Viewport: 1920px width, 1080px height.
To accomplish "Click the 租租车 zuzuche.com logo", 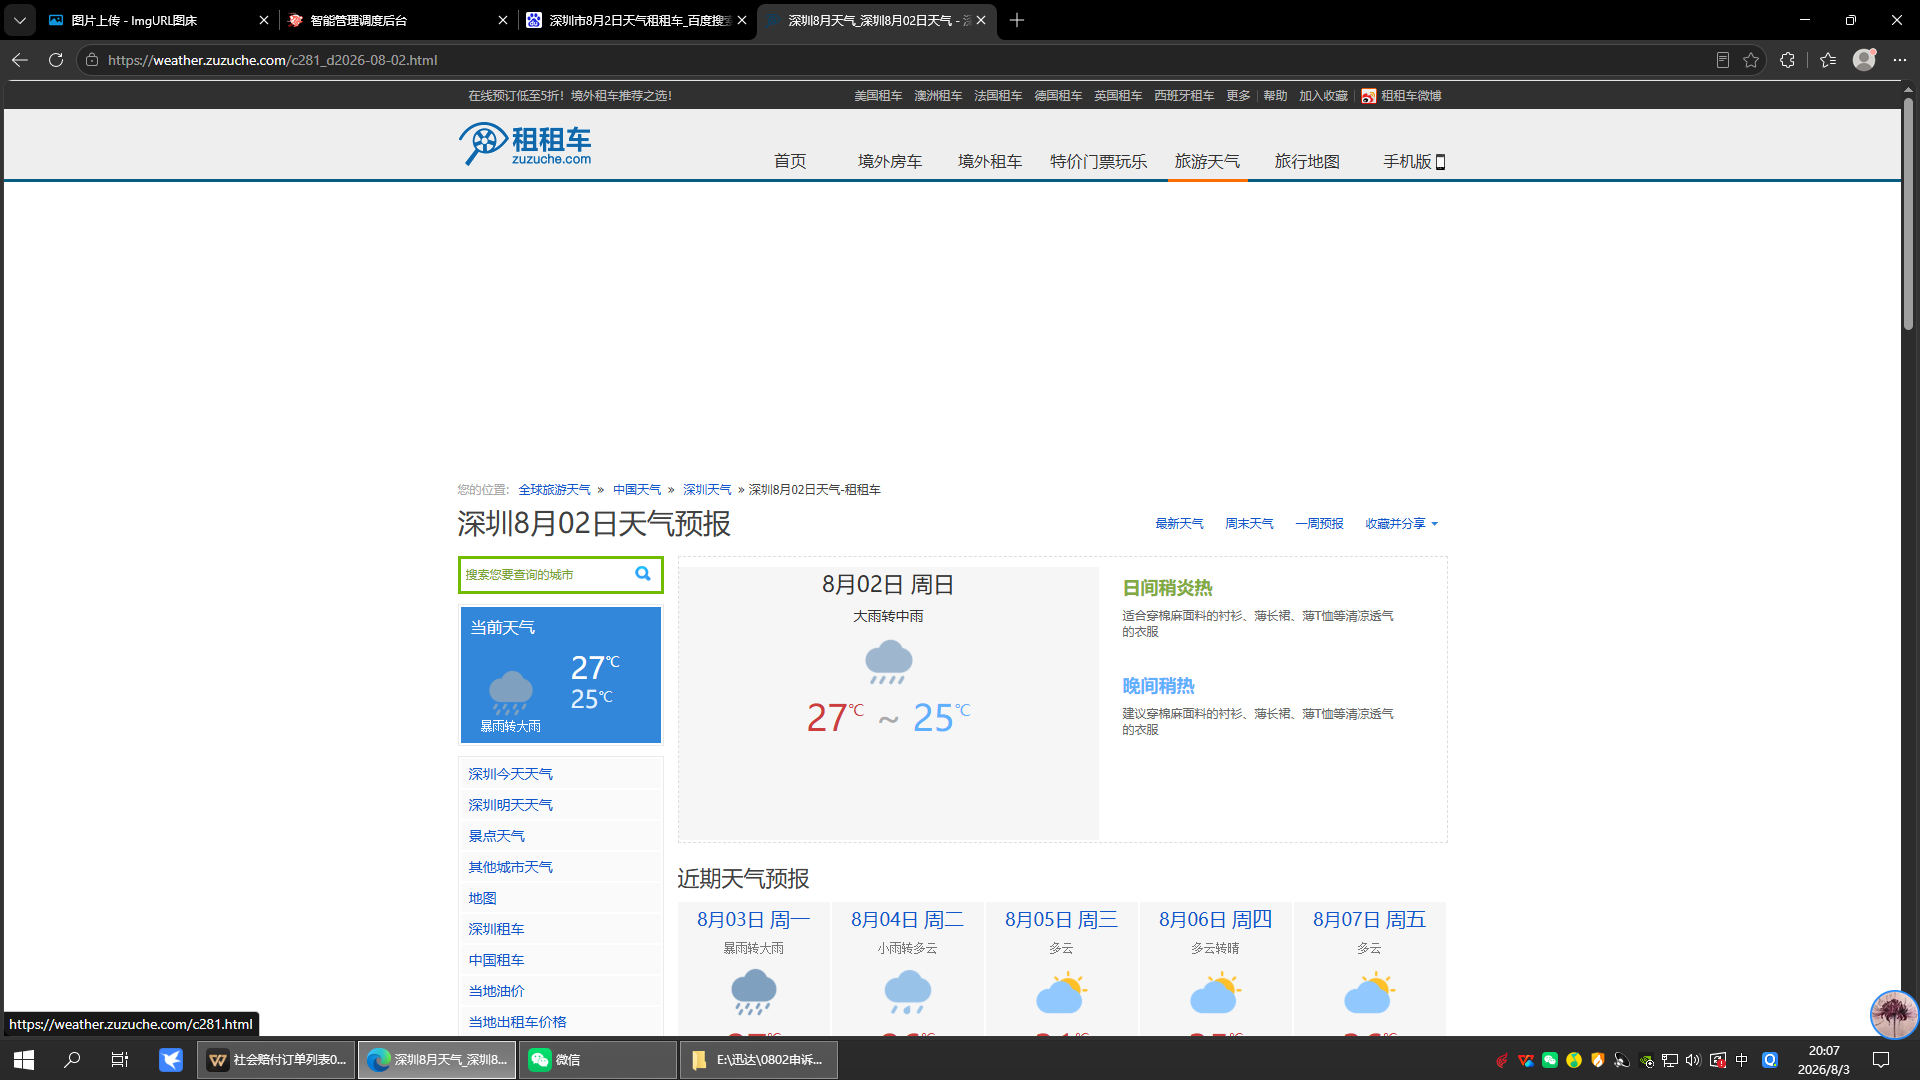I will [x=525, y=144].
